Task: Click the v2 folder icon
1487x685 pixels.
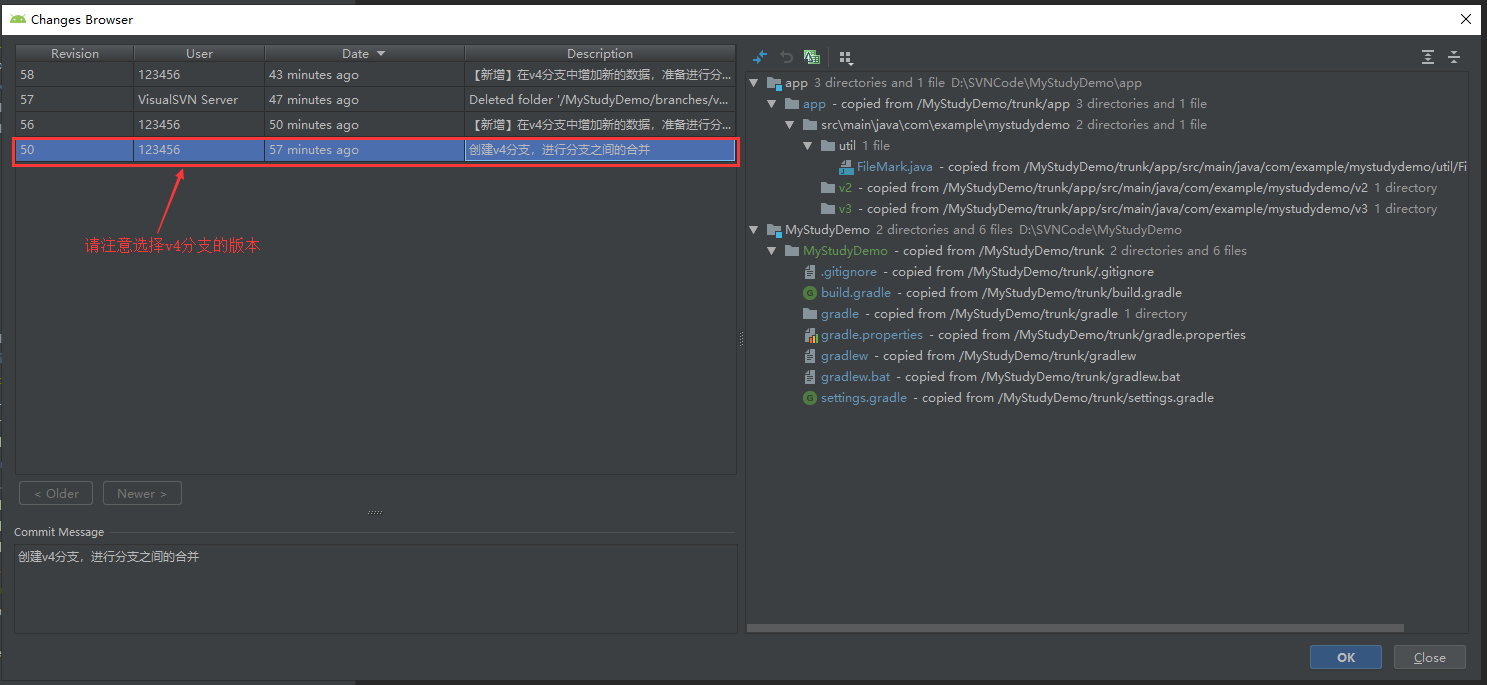Action: coord(828,188)
